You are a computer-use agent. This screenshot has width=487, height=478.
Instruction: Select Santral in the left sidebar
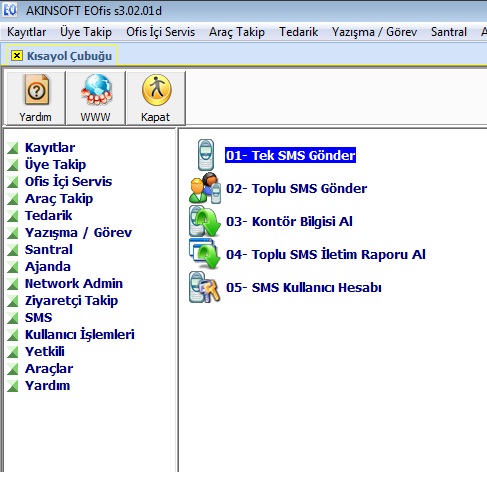[49, 250]
